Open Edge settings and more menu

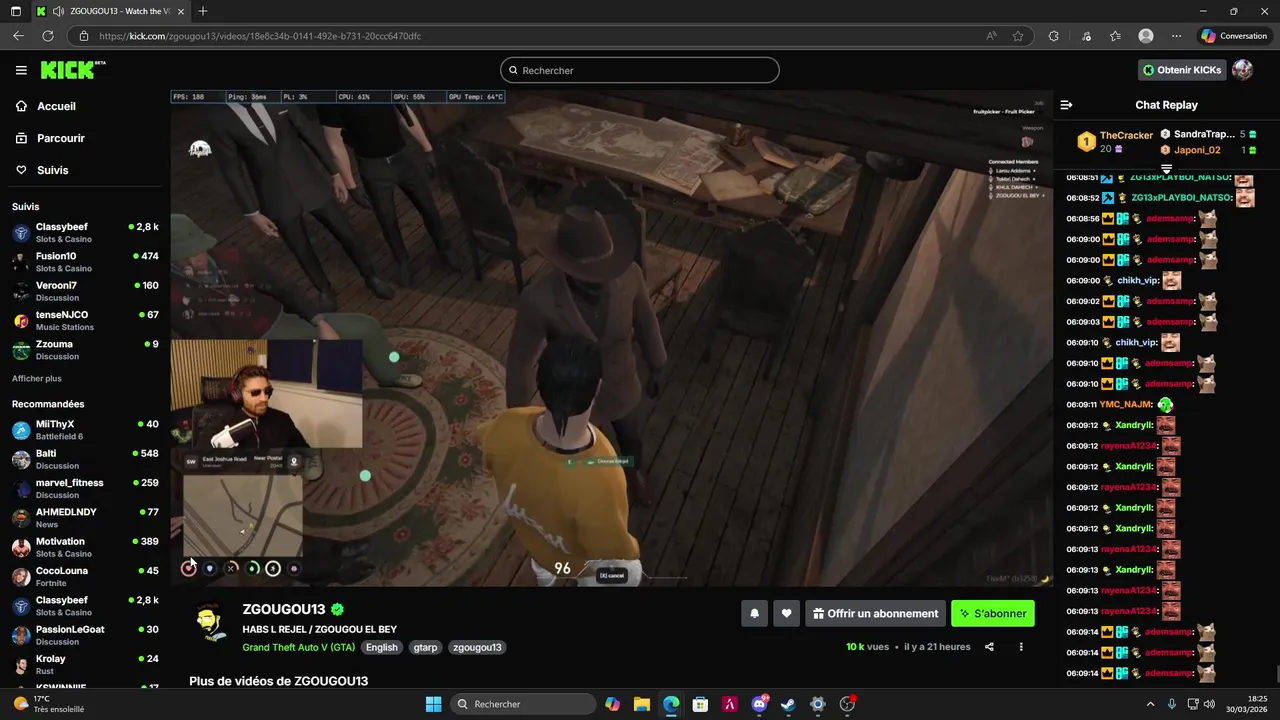click(1177, 36)
